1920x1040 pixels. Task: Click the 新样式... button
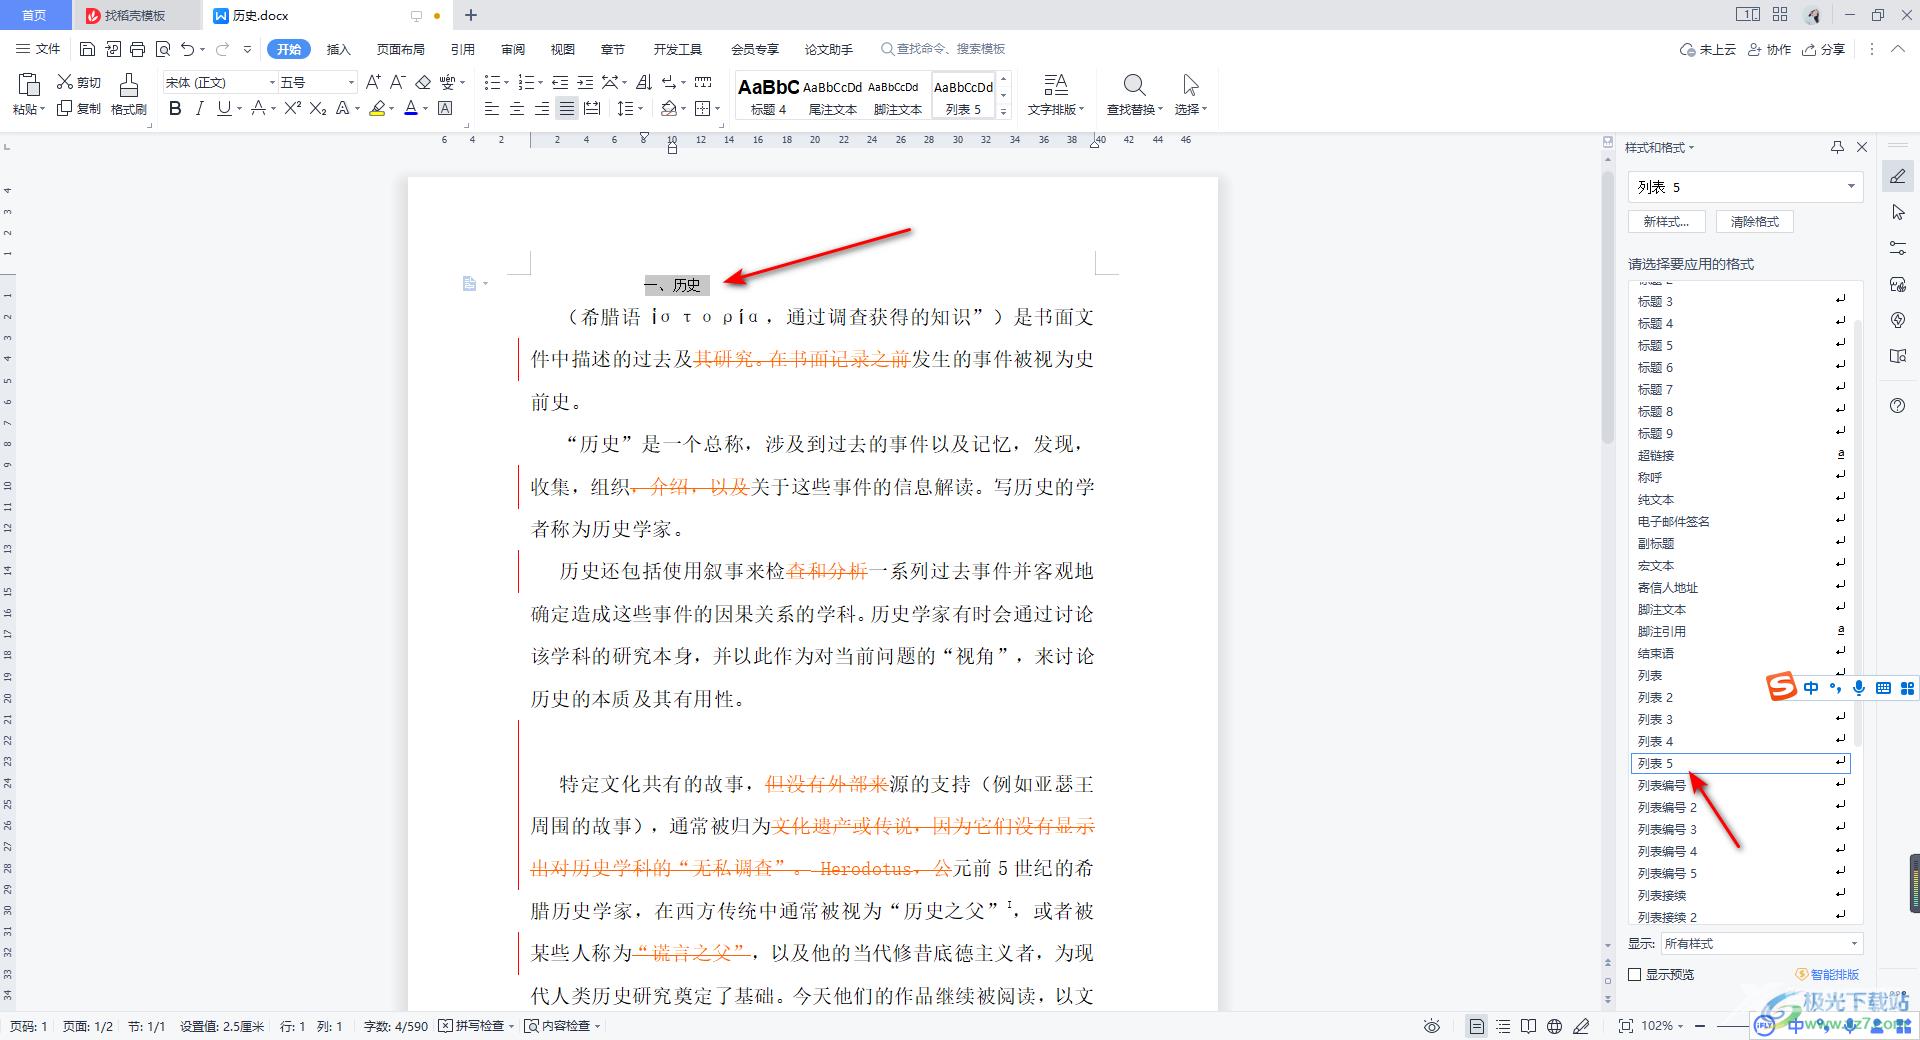(x=1666, y=222)
